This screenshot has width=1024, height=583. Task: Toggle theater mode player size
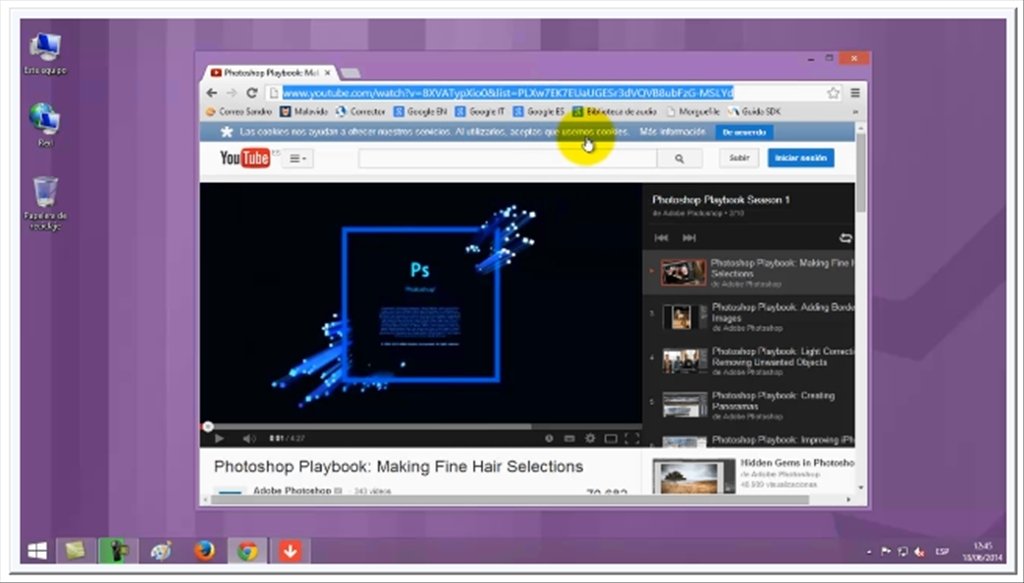611,438
